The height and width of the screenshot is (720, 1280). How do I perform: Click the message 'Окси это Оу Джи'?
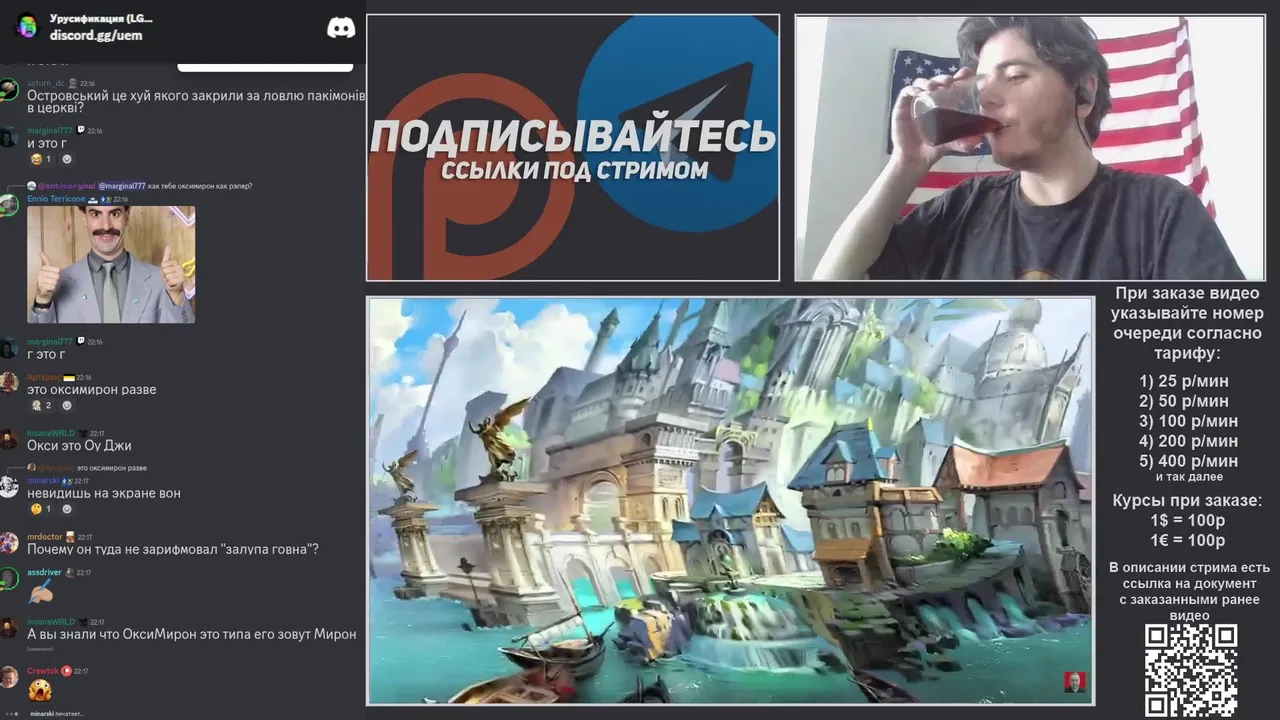[79, 446]
